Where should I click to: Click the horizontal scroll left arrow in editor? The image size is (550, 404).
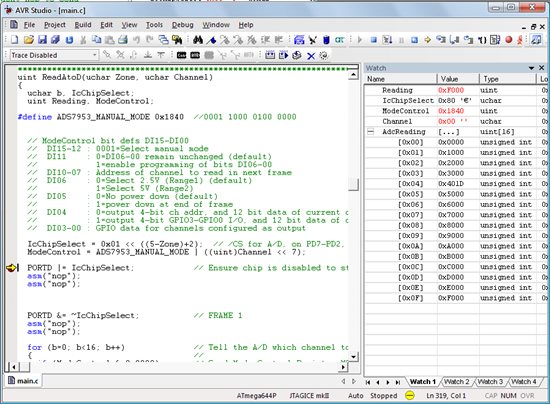tap(14, 367)
